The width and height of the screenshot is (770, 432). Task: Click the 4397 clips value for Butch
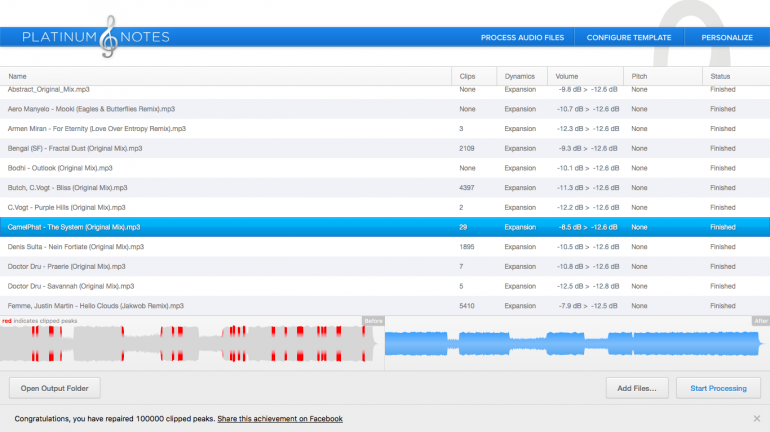point(467,188)
